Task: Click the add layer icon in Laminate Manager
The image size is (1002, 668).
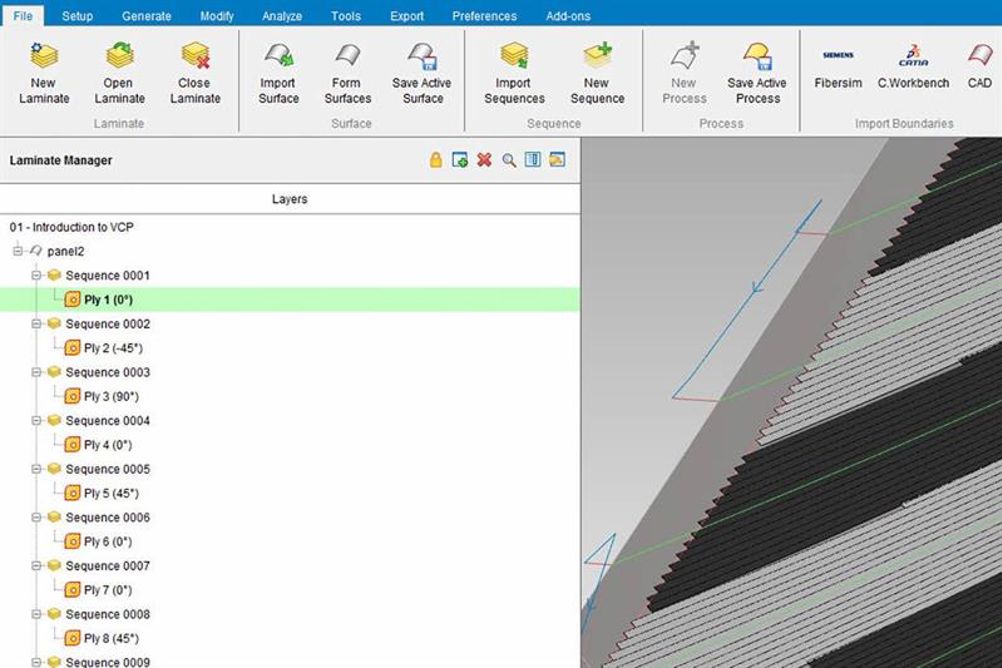Action: pos(459,160)
